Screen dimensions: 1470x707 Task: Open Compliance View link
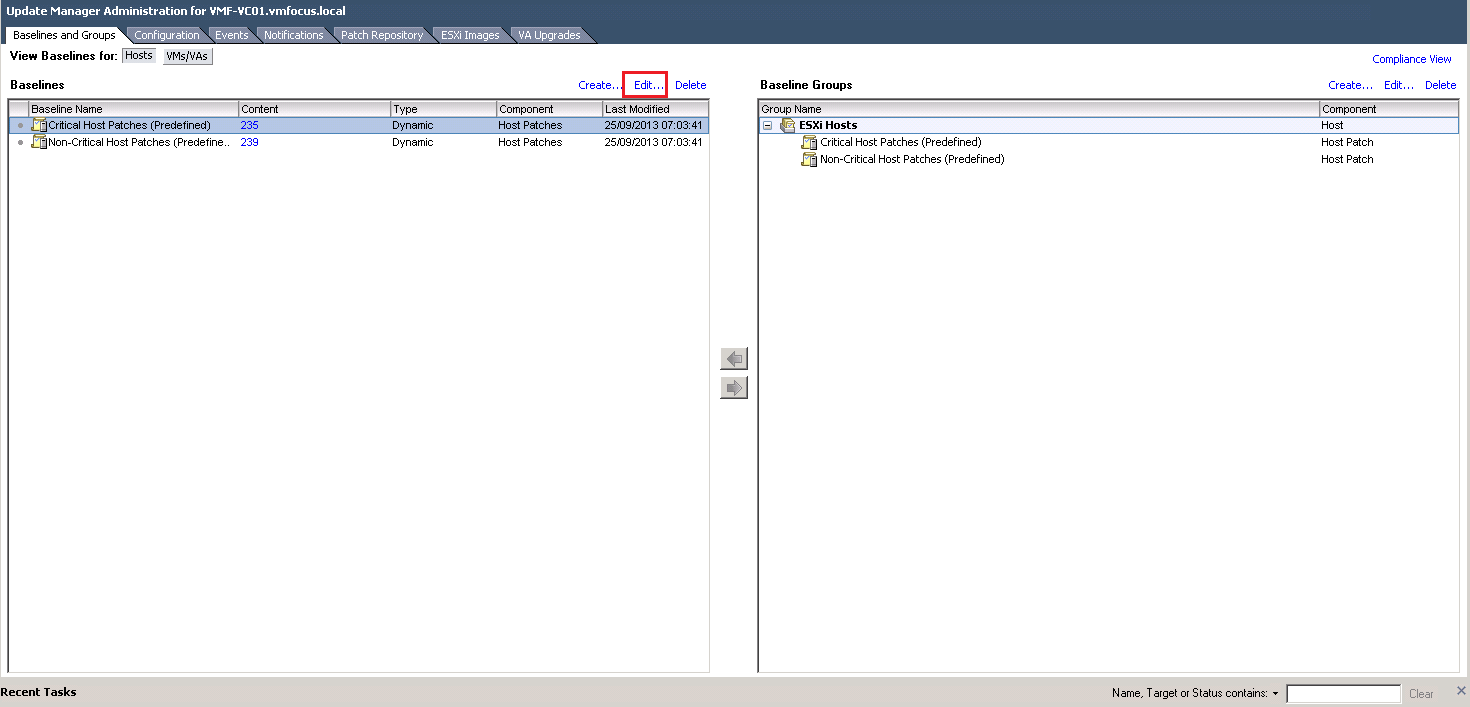click(1411, 59)
